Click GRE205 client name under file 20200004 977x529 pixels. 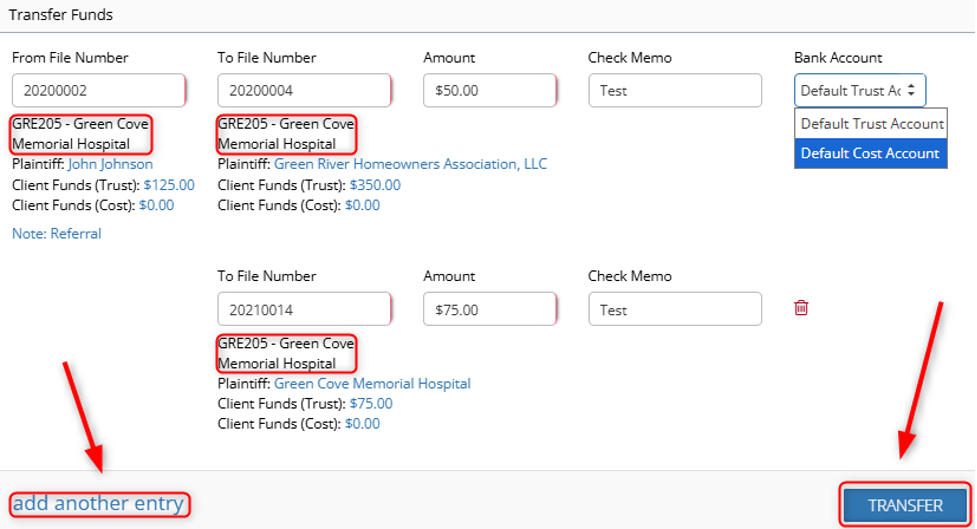click(x=286, y=134)
